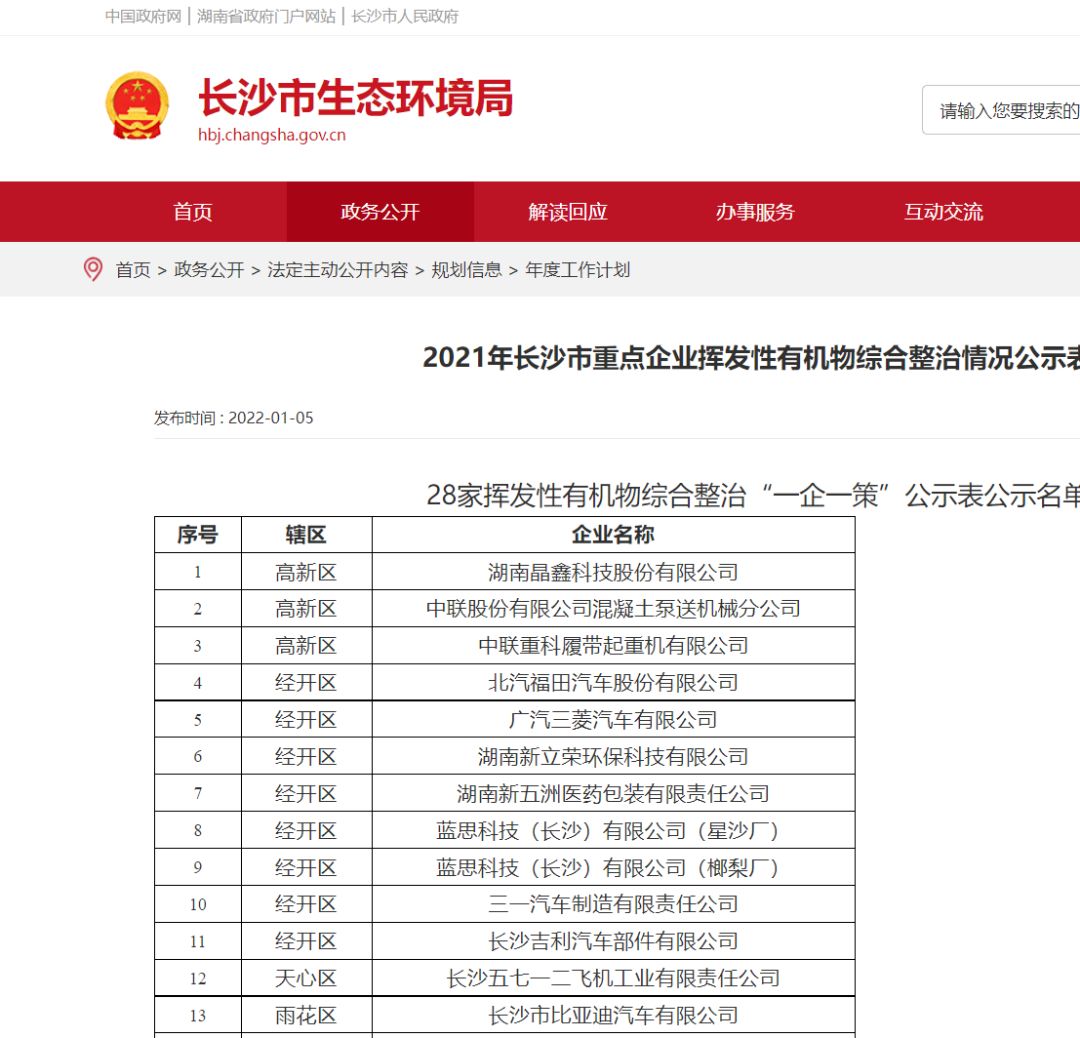Screen dimensions: 1080x1038
Task: Select 中联重科履带起重机有限公司 cell
Action: (x=614, y=646)
